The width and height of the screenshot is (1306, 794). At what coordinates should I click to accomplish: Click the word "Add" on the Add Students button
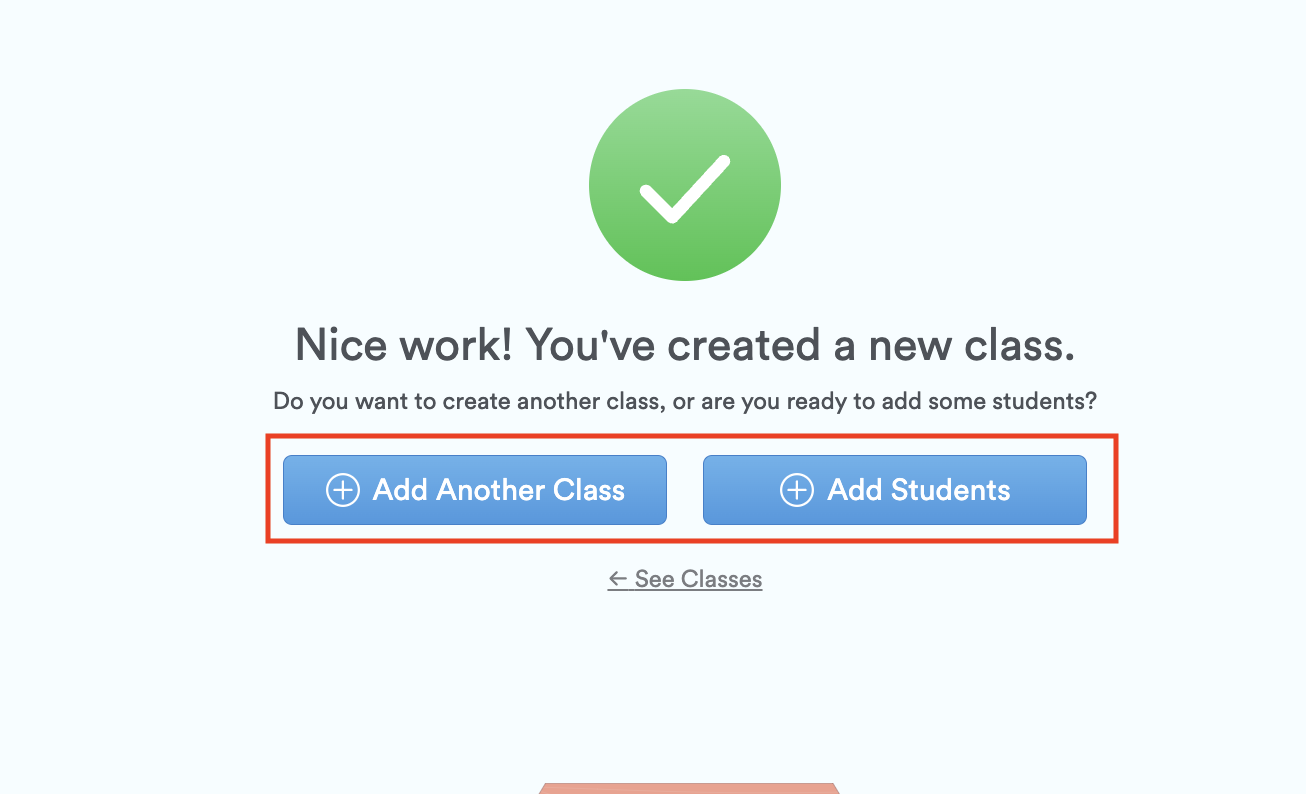click(854, 490)
